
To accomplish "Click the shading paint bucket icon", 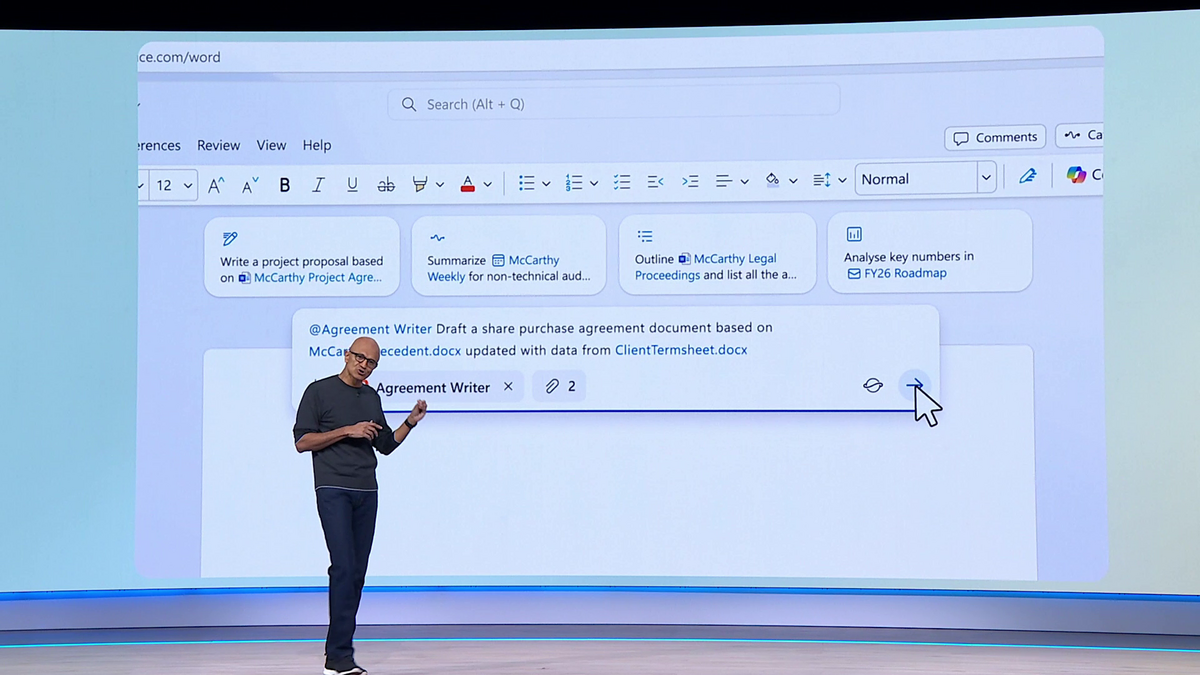I will [772, 180].
